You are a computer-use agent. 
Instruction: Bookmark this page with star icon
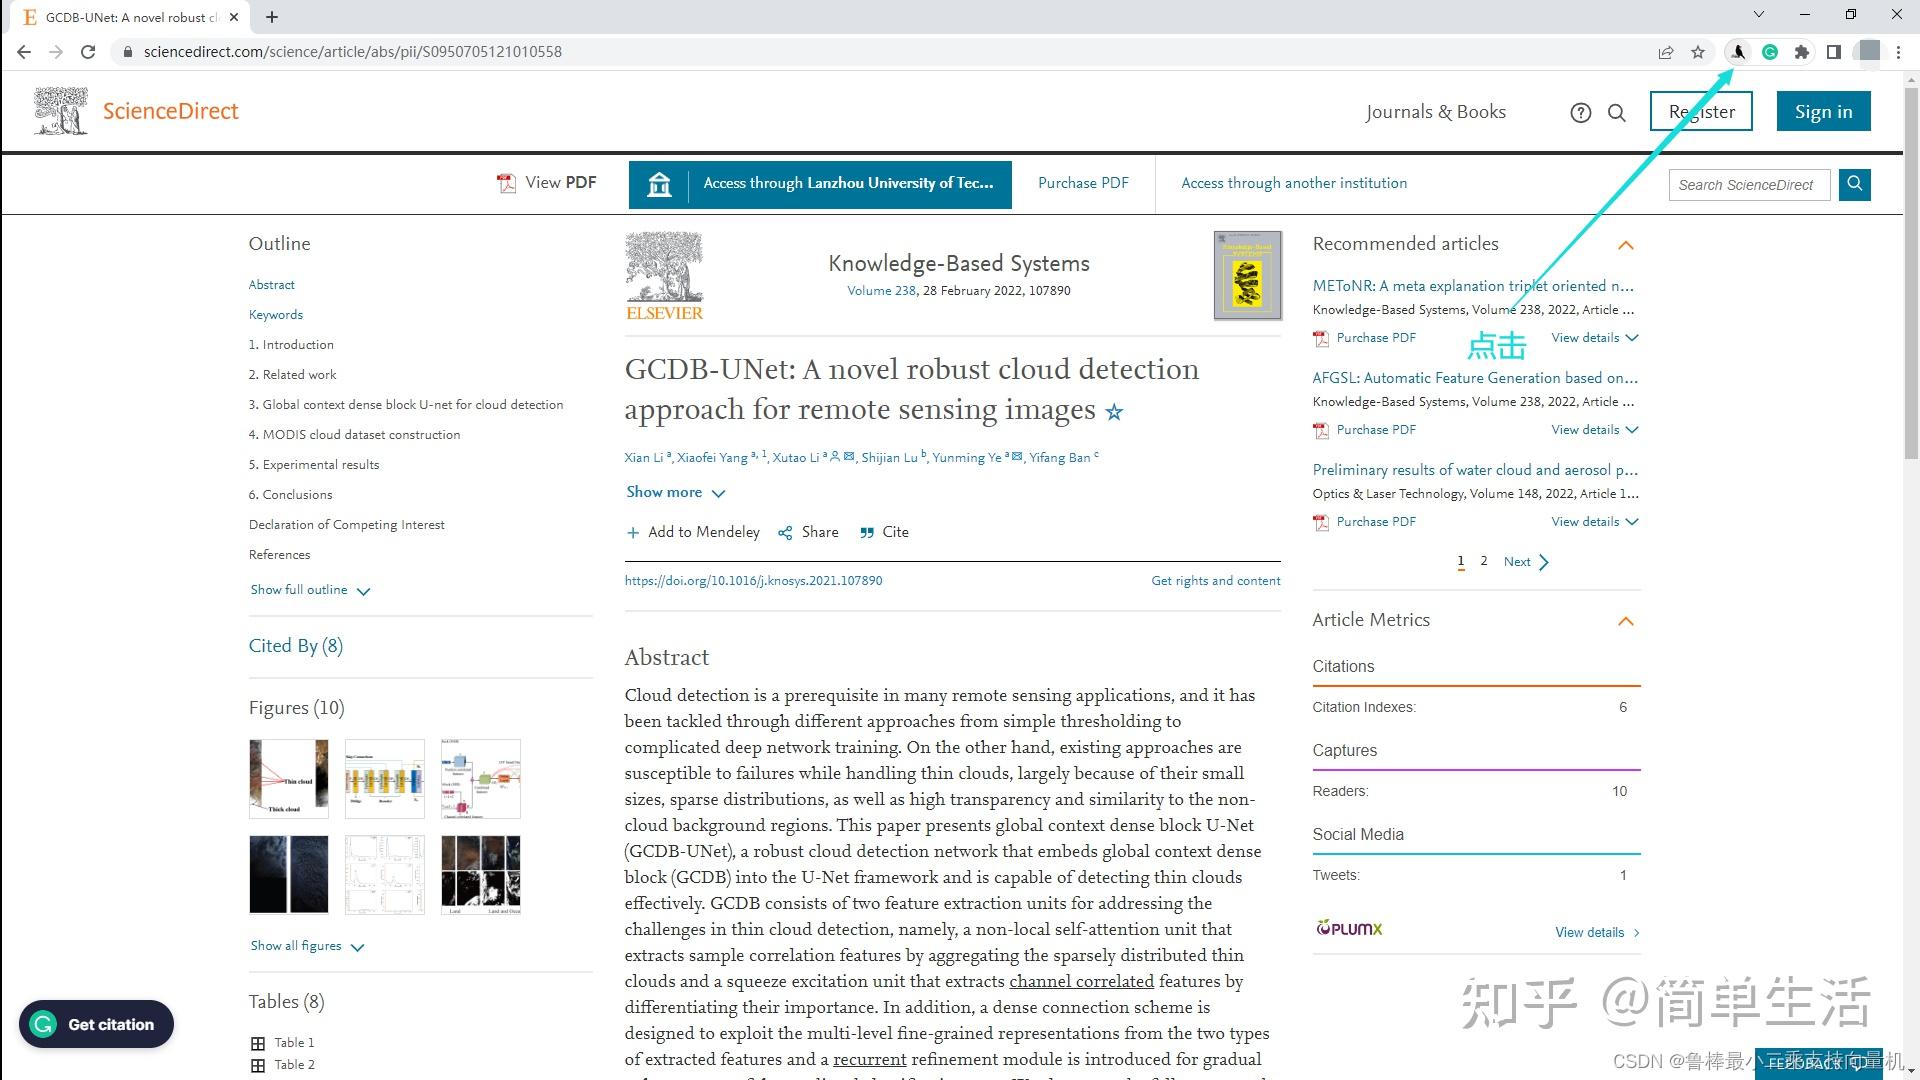pos(1698,52)
